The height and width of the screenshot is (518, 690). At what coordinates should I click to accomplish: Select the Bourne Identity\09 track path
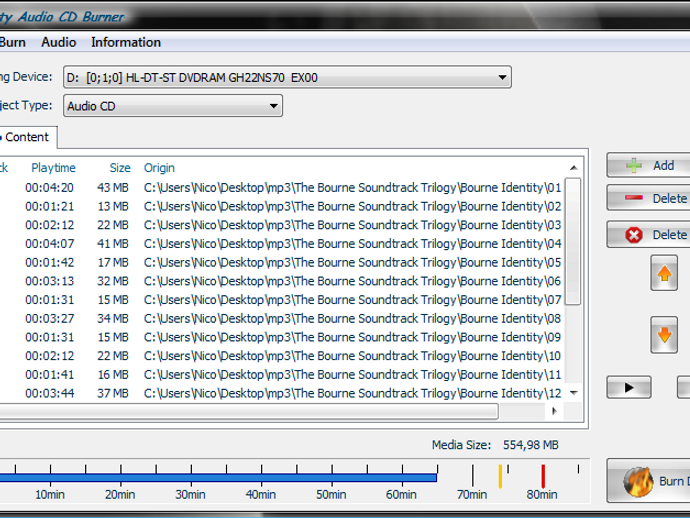(352, 337)
